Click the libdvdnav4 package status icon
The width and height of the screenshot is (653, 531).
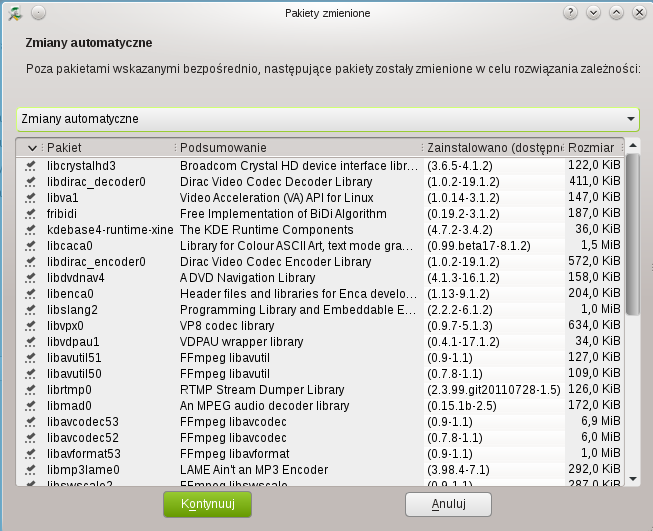tap(31, 278)
